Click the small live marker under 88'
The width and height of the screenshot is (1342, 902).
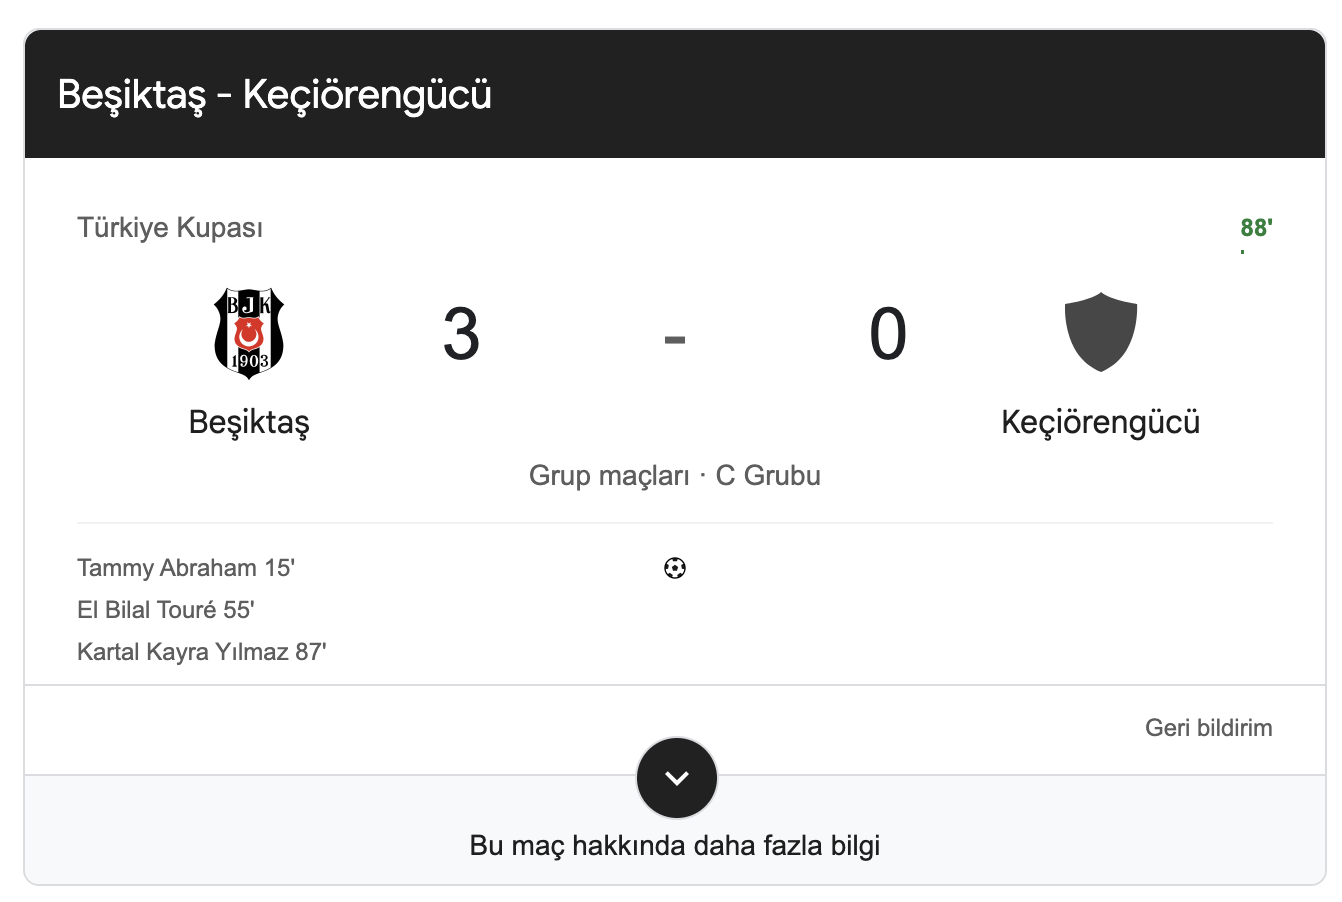(1243, 251)
